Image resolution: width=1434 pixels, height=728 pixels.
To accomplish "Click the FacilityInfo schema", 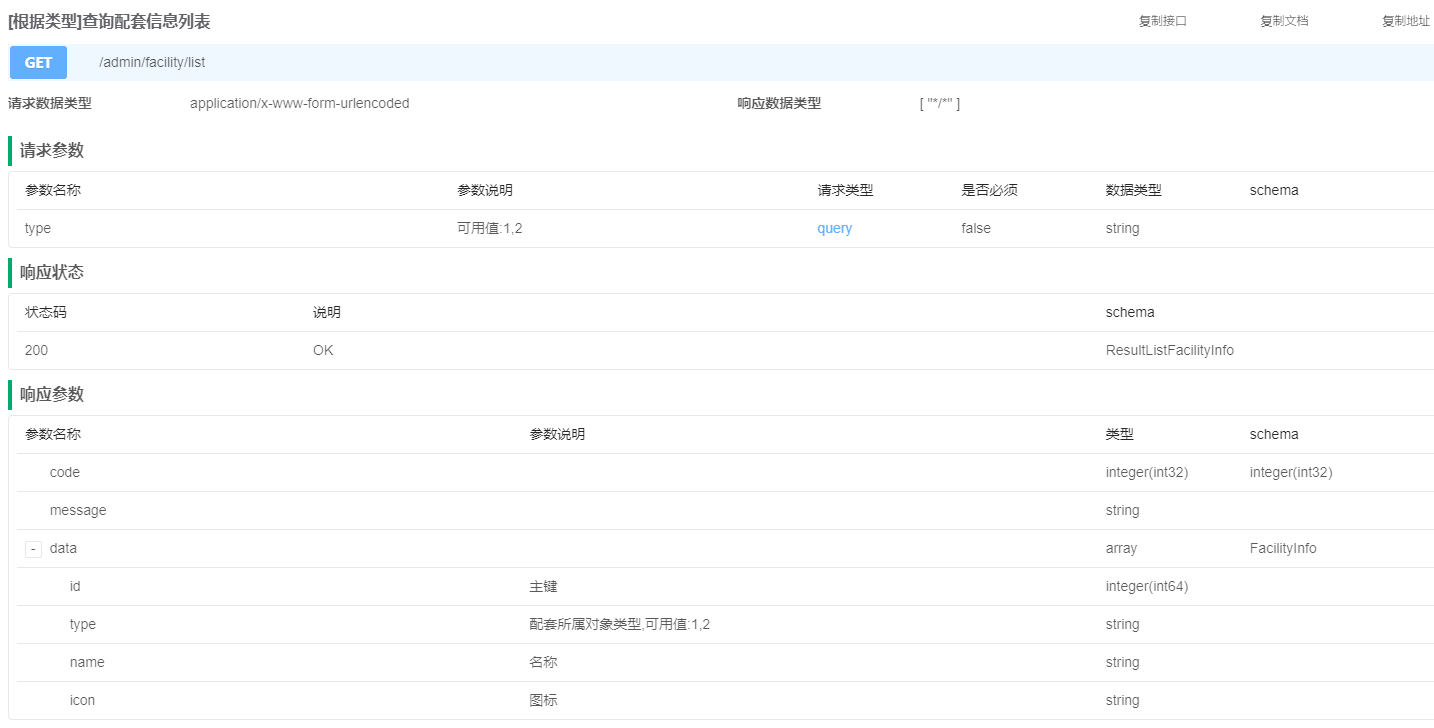I will tap(1283, 548).
